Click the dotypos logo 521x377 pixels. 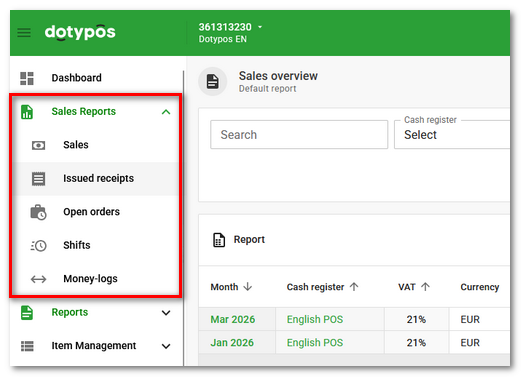click(x=80, y=32)
